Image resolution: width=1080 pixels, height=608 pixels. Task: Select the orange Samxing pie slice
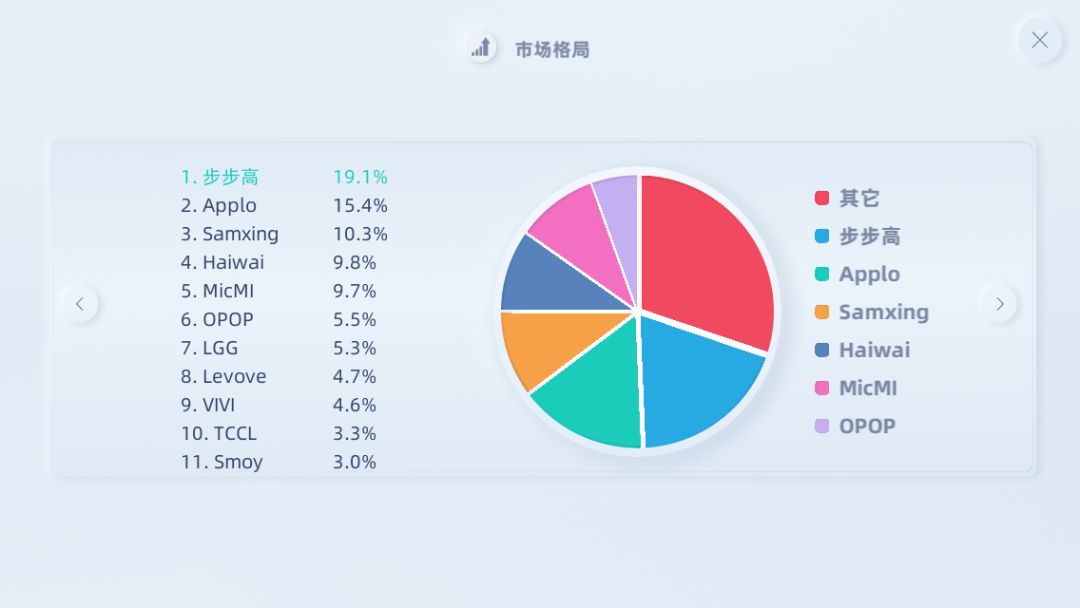[551, 344]
